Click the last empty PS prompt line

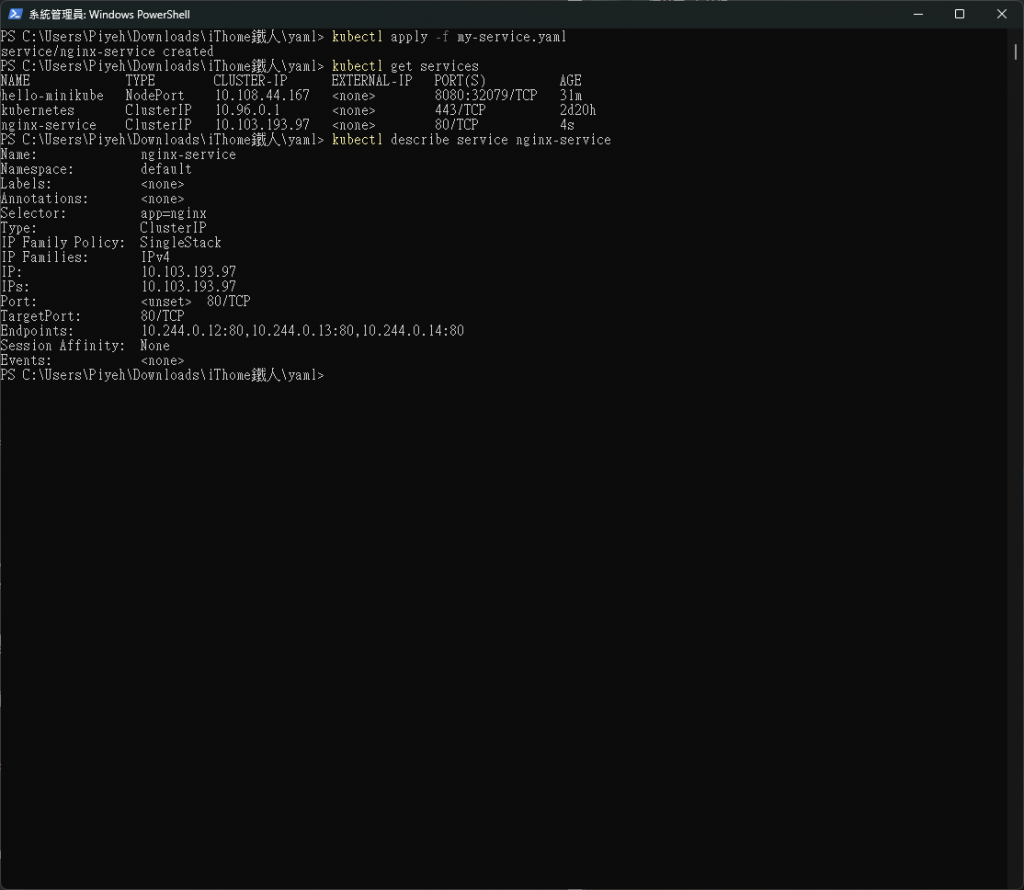[162, 375]
